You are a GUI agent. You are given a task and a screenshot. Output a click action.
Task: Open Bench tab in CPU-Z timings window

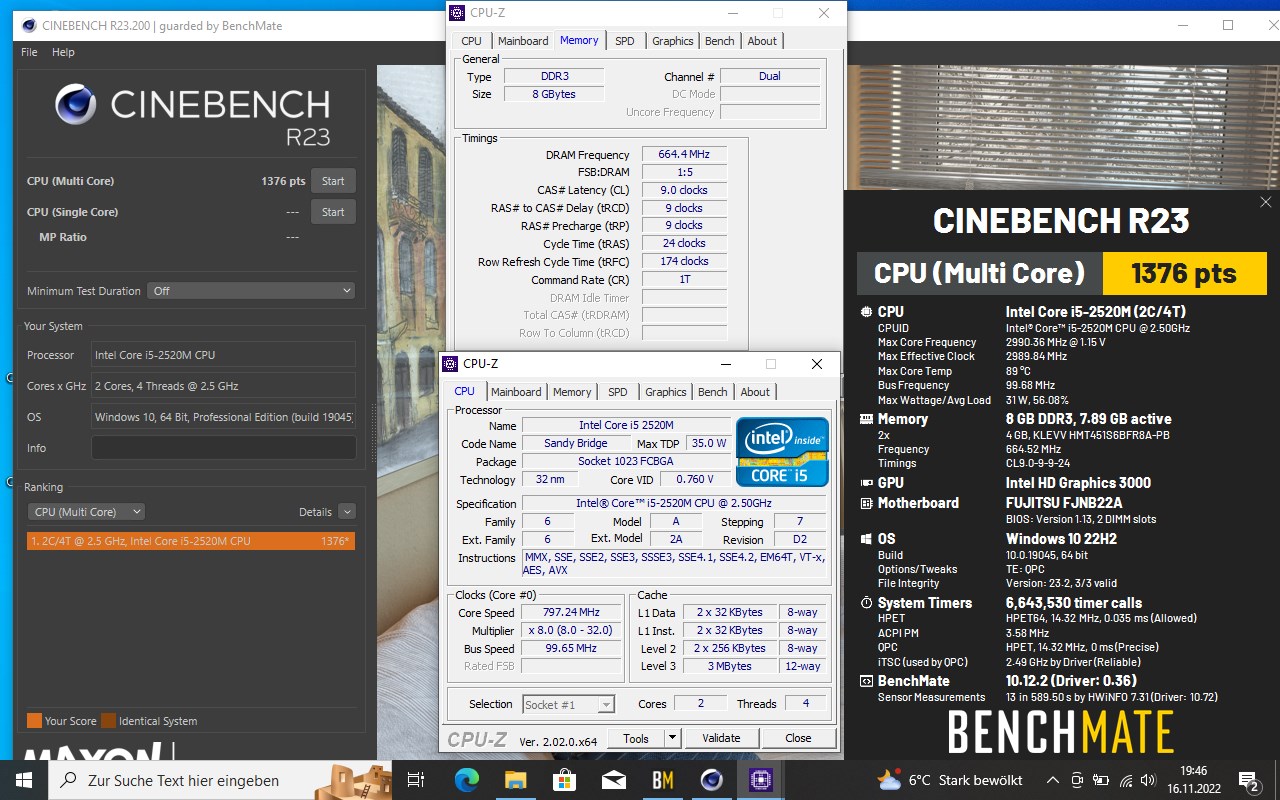coord(719,41)
